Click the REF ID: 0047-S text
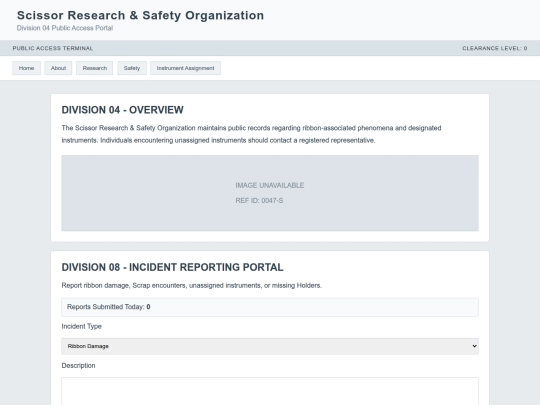The width and height of the screenshot is (540, 405). click(259, 200)
